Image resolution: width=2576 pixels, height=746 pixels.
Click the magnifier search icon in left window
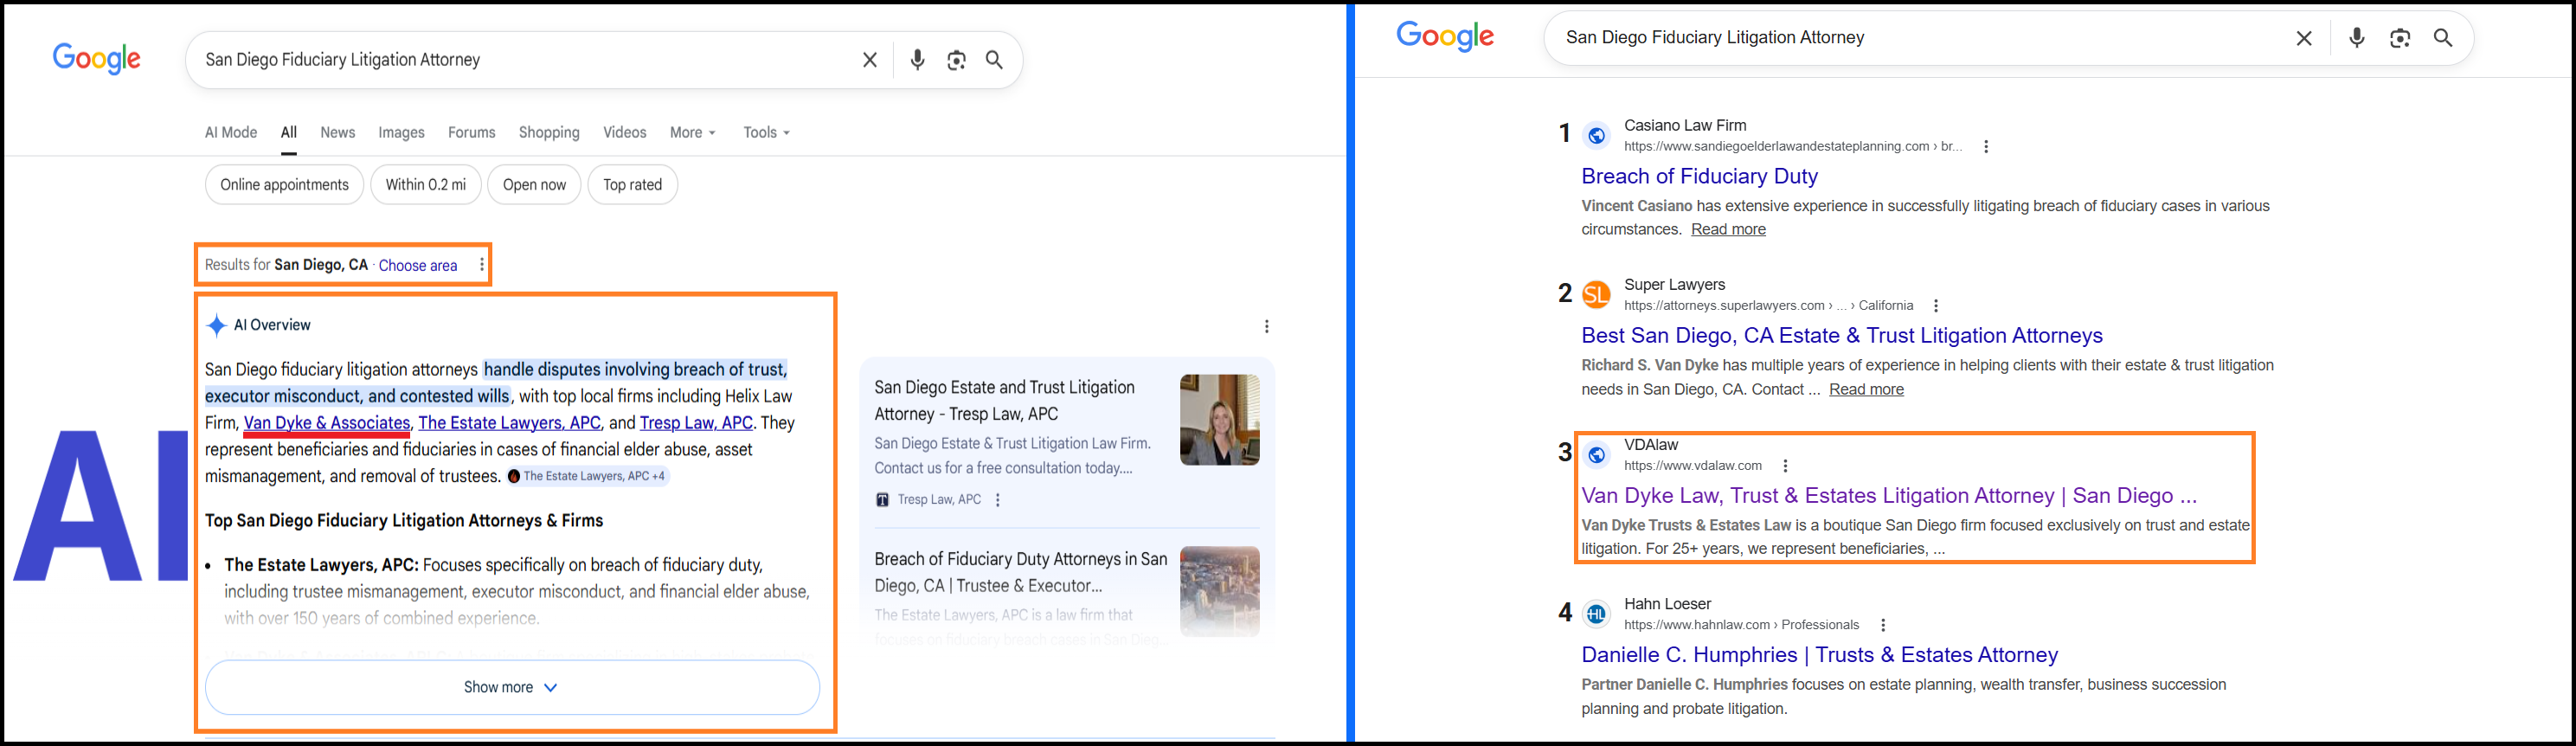point(995,60)
